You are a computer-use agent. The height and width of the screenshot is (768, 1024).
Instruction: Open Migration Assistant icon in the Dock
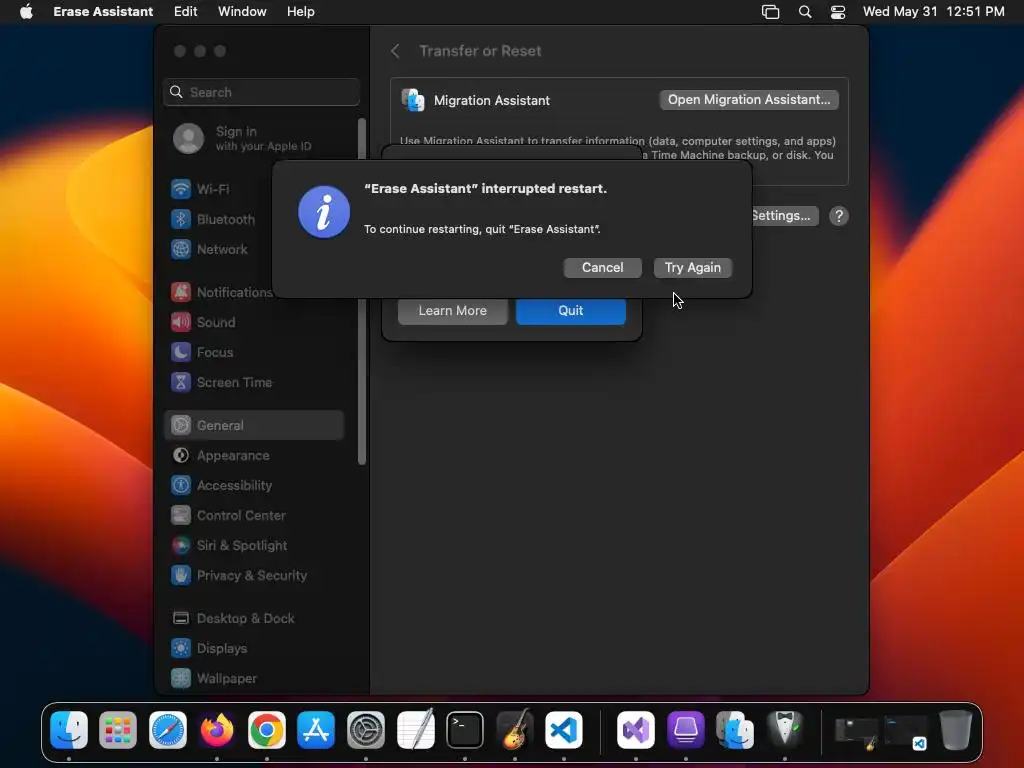735,730
